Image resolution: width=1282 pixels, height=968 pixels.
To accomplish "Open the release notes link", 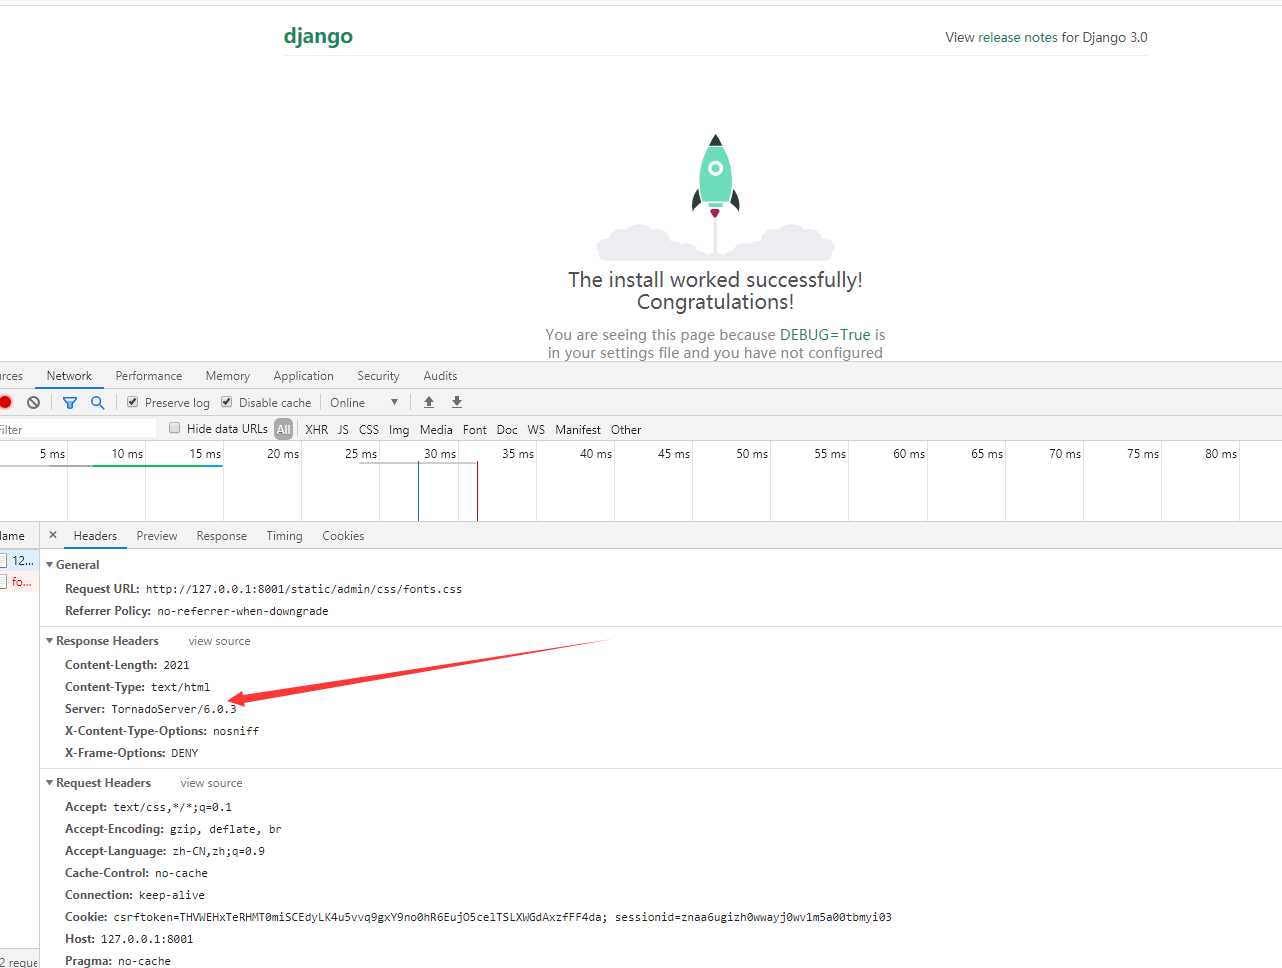I will (x=1017, y=37).
